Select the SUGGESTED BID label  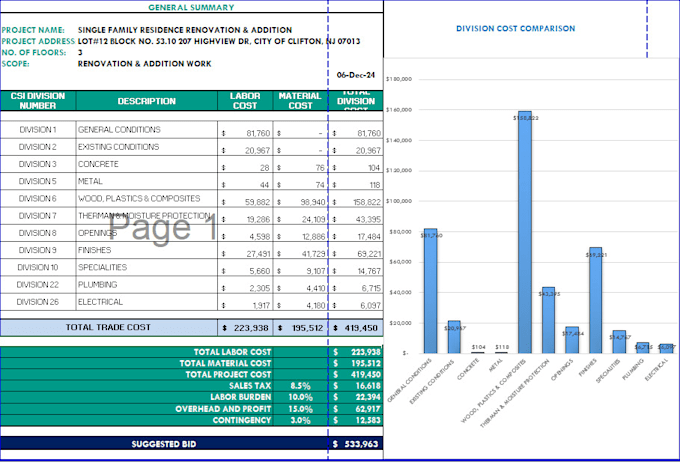click(164, 444)
